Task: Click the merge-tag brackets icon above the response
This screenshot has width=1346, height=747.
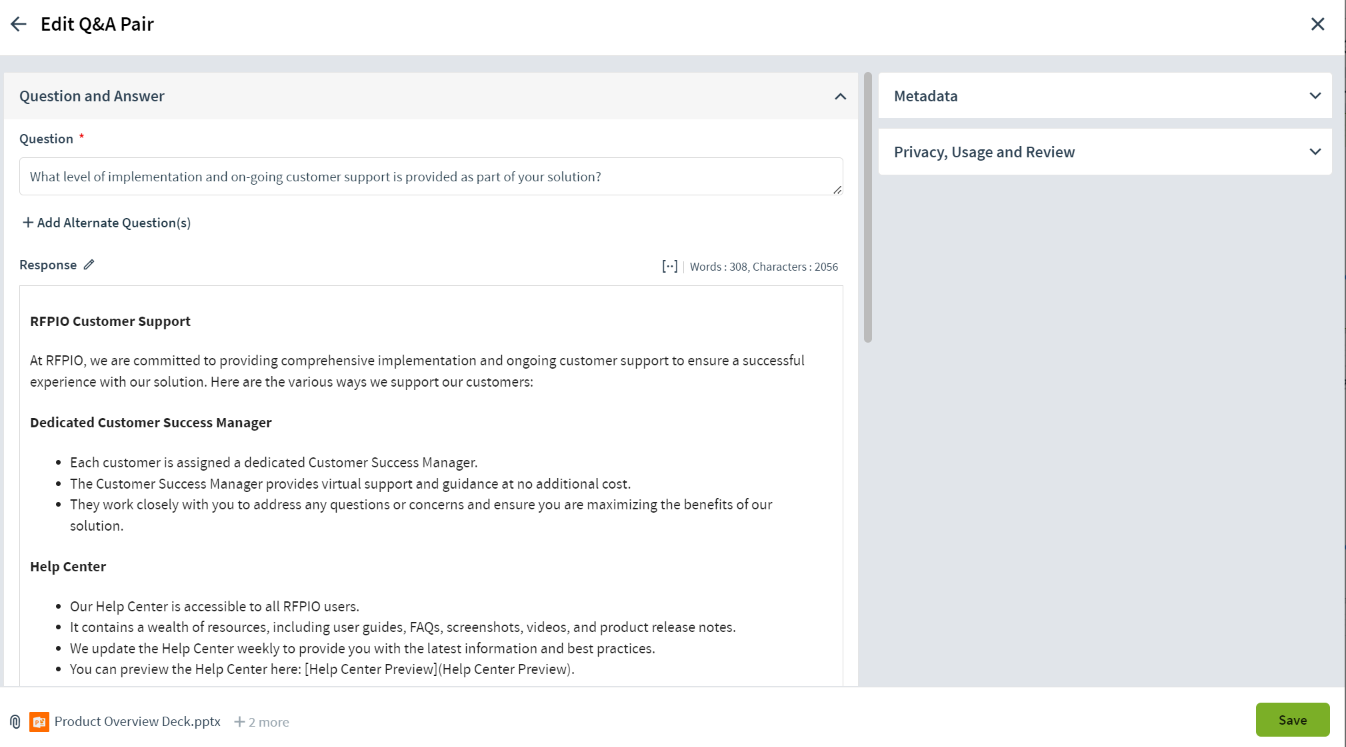Action: [x=670, y=266]
